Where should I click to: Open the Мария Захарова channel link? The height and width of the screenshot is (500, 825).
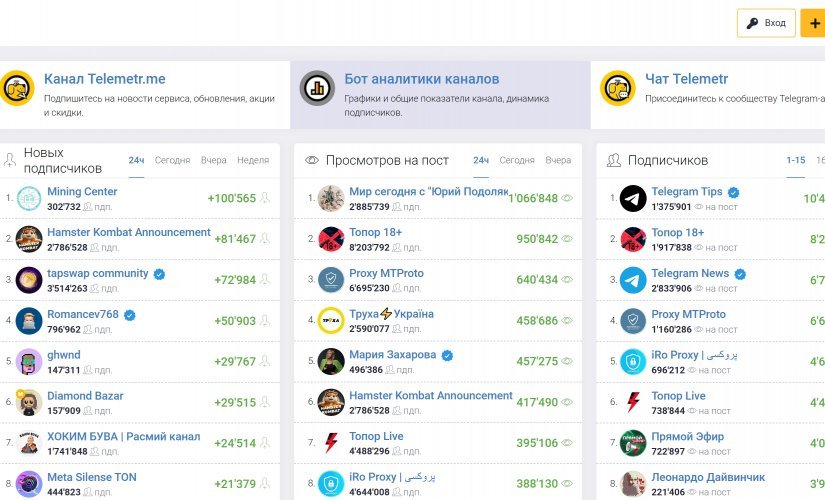tap(393, 355)
